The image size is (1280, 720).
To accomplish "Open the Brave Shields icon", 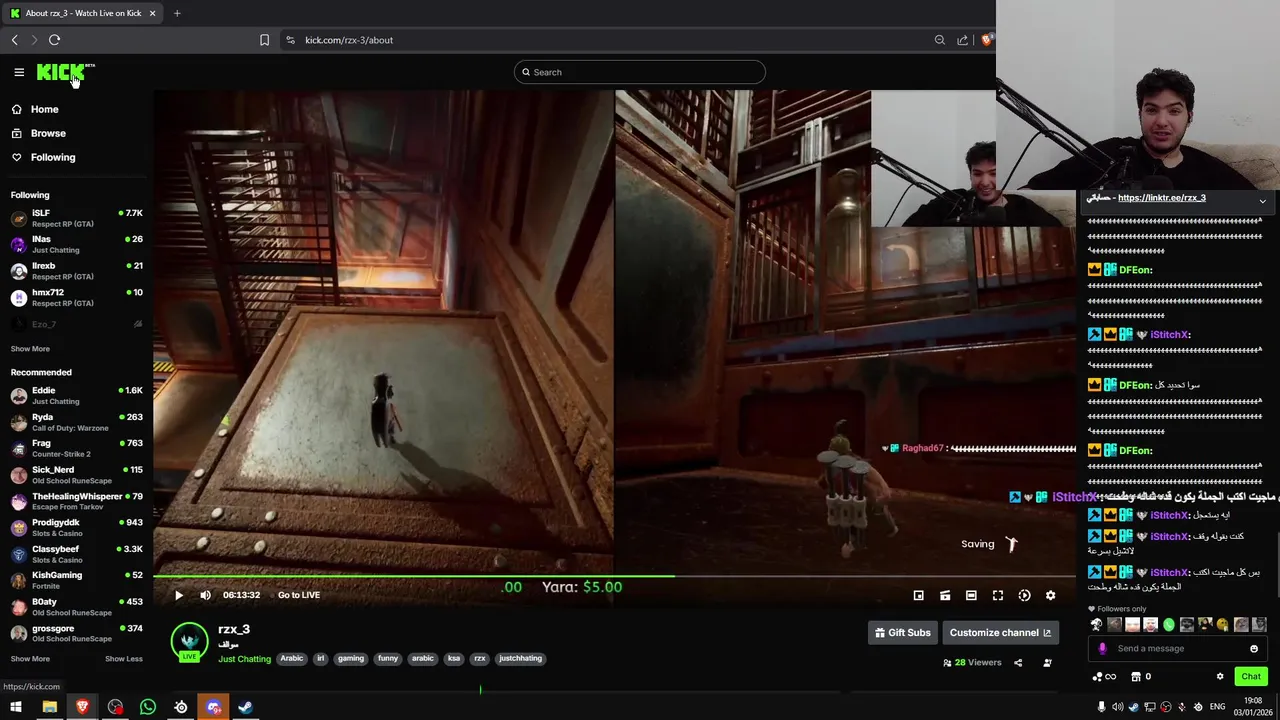I will (x=986, y=40).
